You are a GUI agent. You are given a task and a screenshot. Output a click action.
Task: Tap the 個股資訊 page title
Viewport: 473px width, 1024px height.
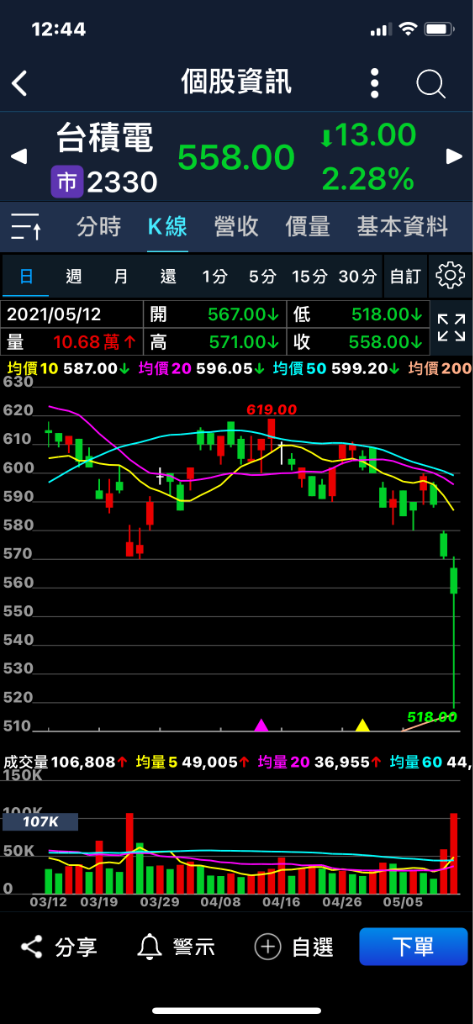[236, 83]
